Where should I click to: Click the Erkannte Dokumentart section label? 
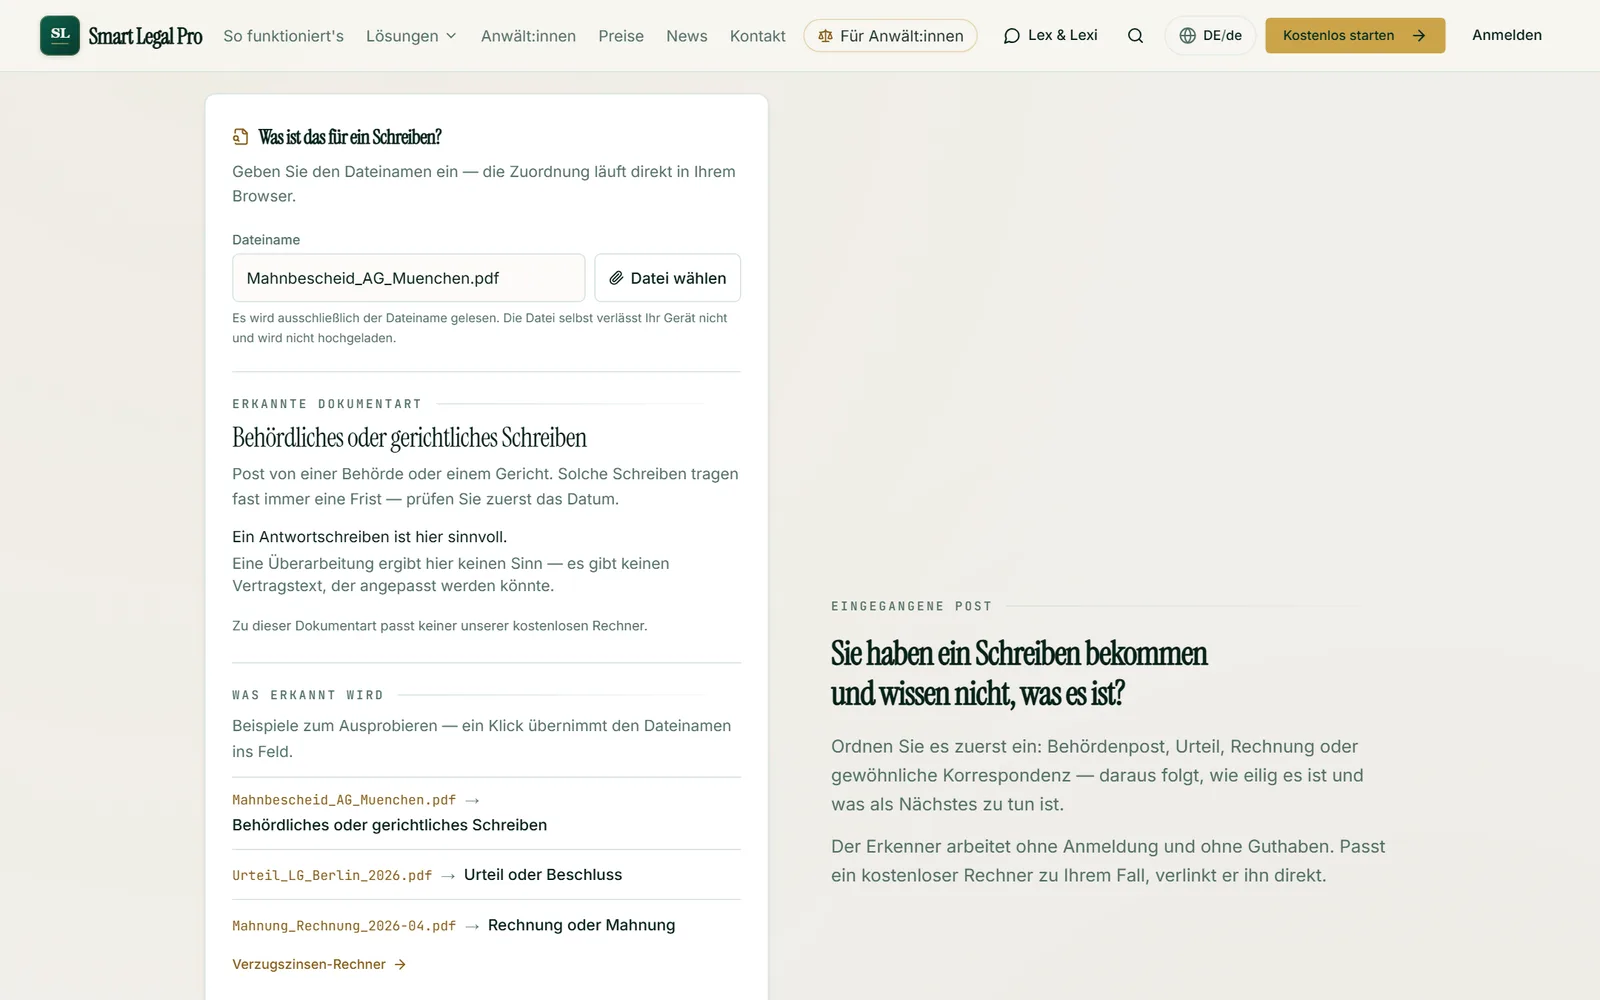pos(327,404)
